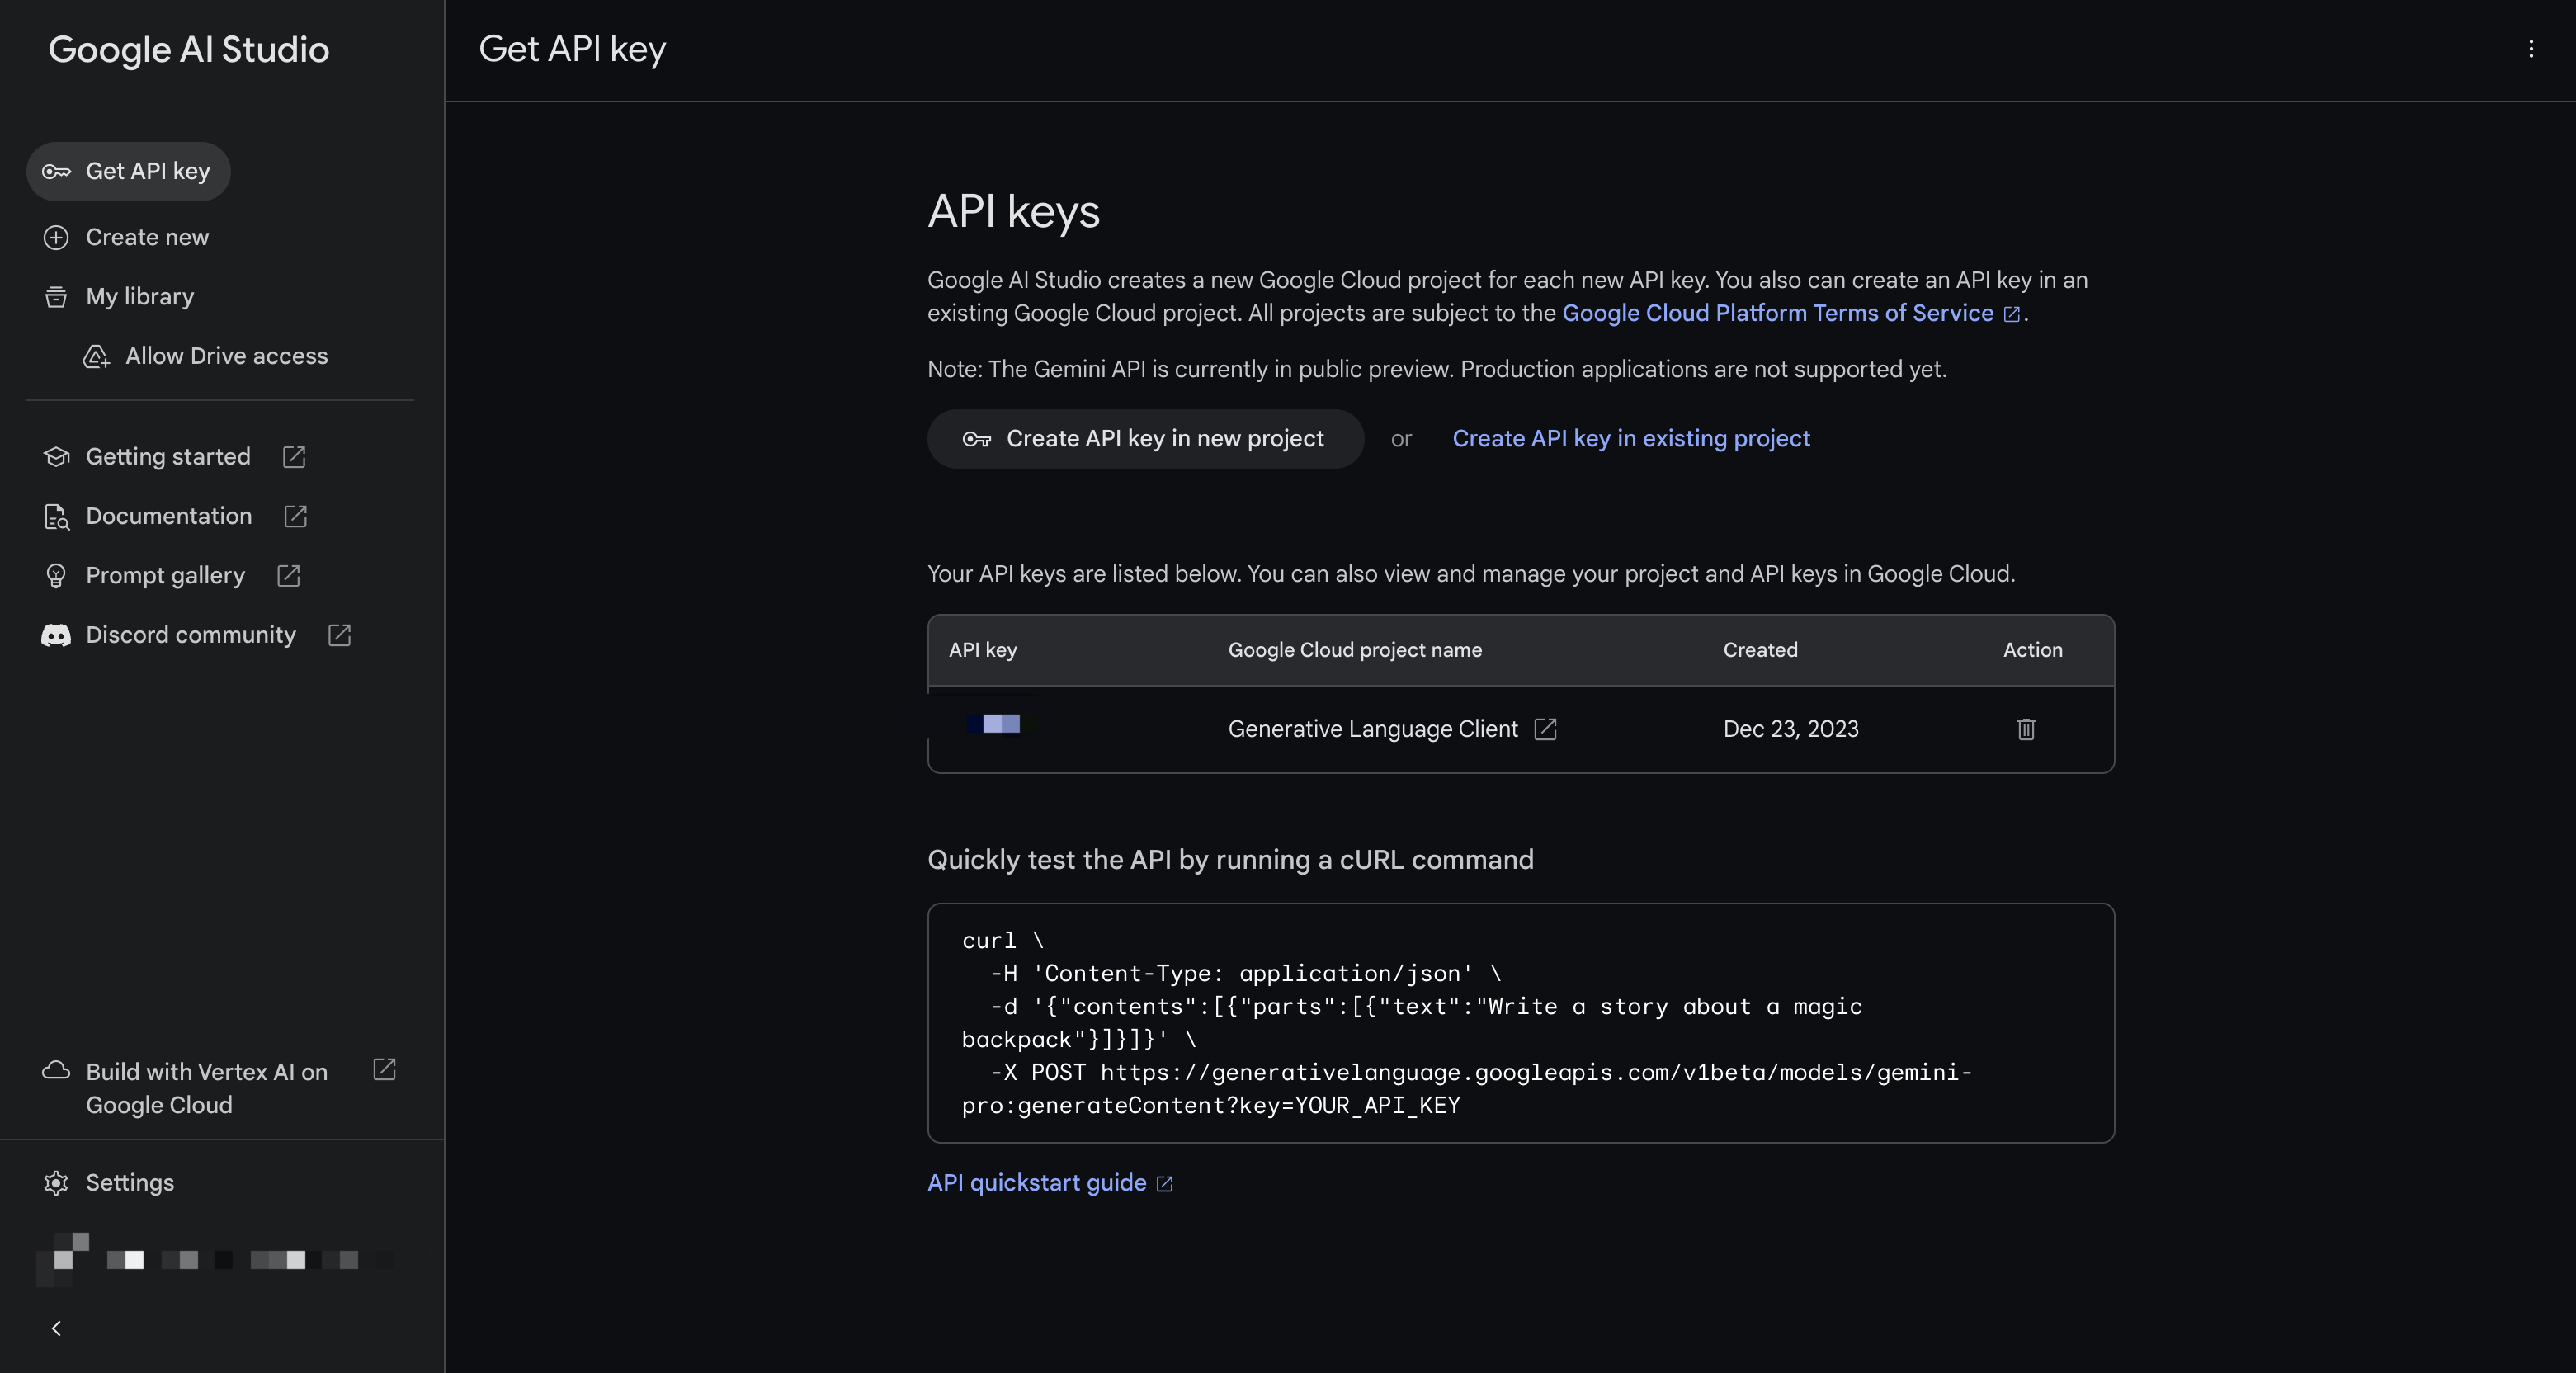Viewport: 2576px width, 1373px height.
Task: Click the Action column header
Action: tap(2032, 650)
